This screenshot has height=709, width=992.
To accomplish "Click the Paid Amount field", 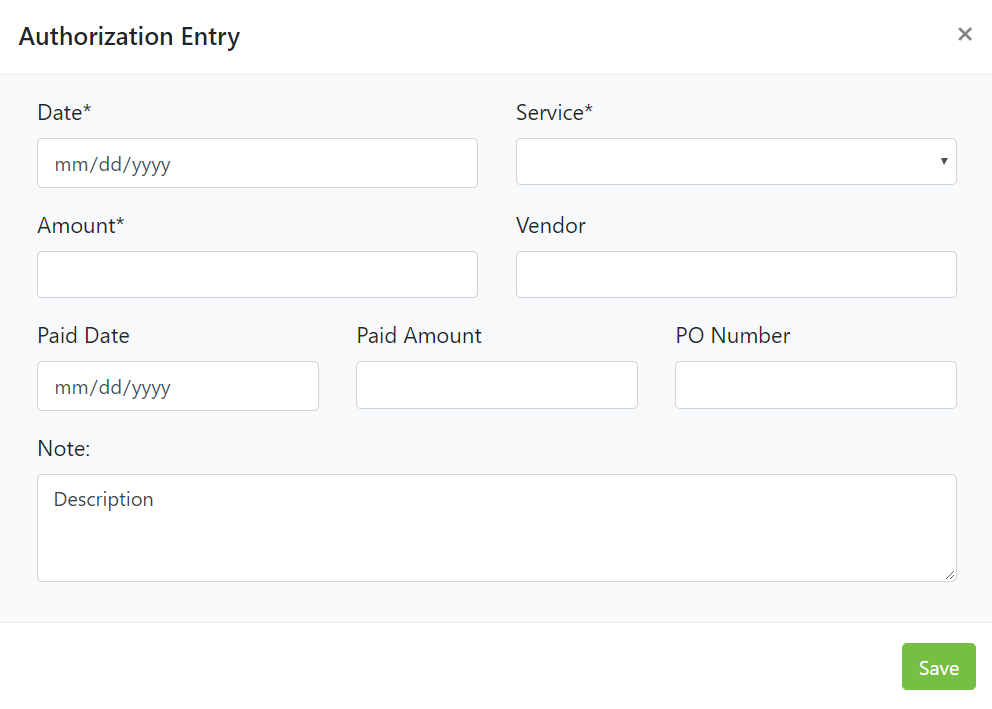I will 497,385.
